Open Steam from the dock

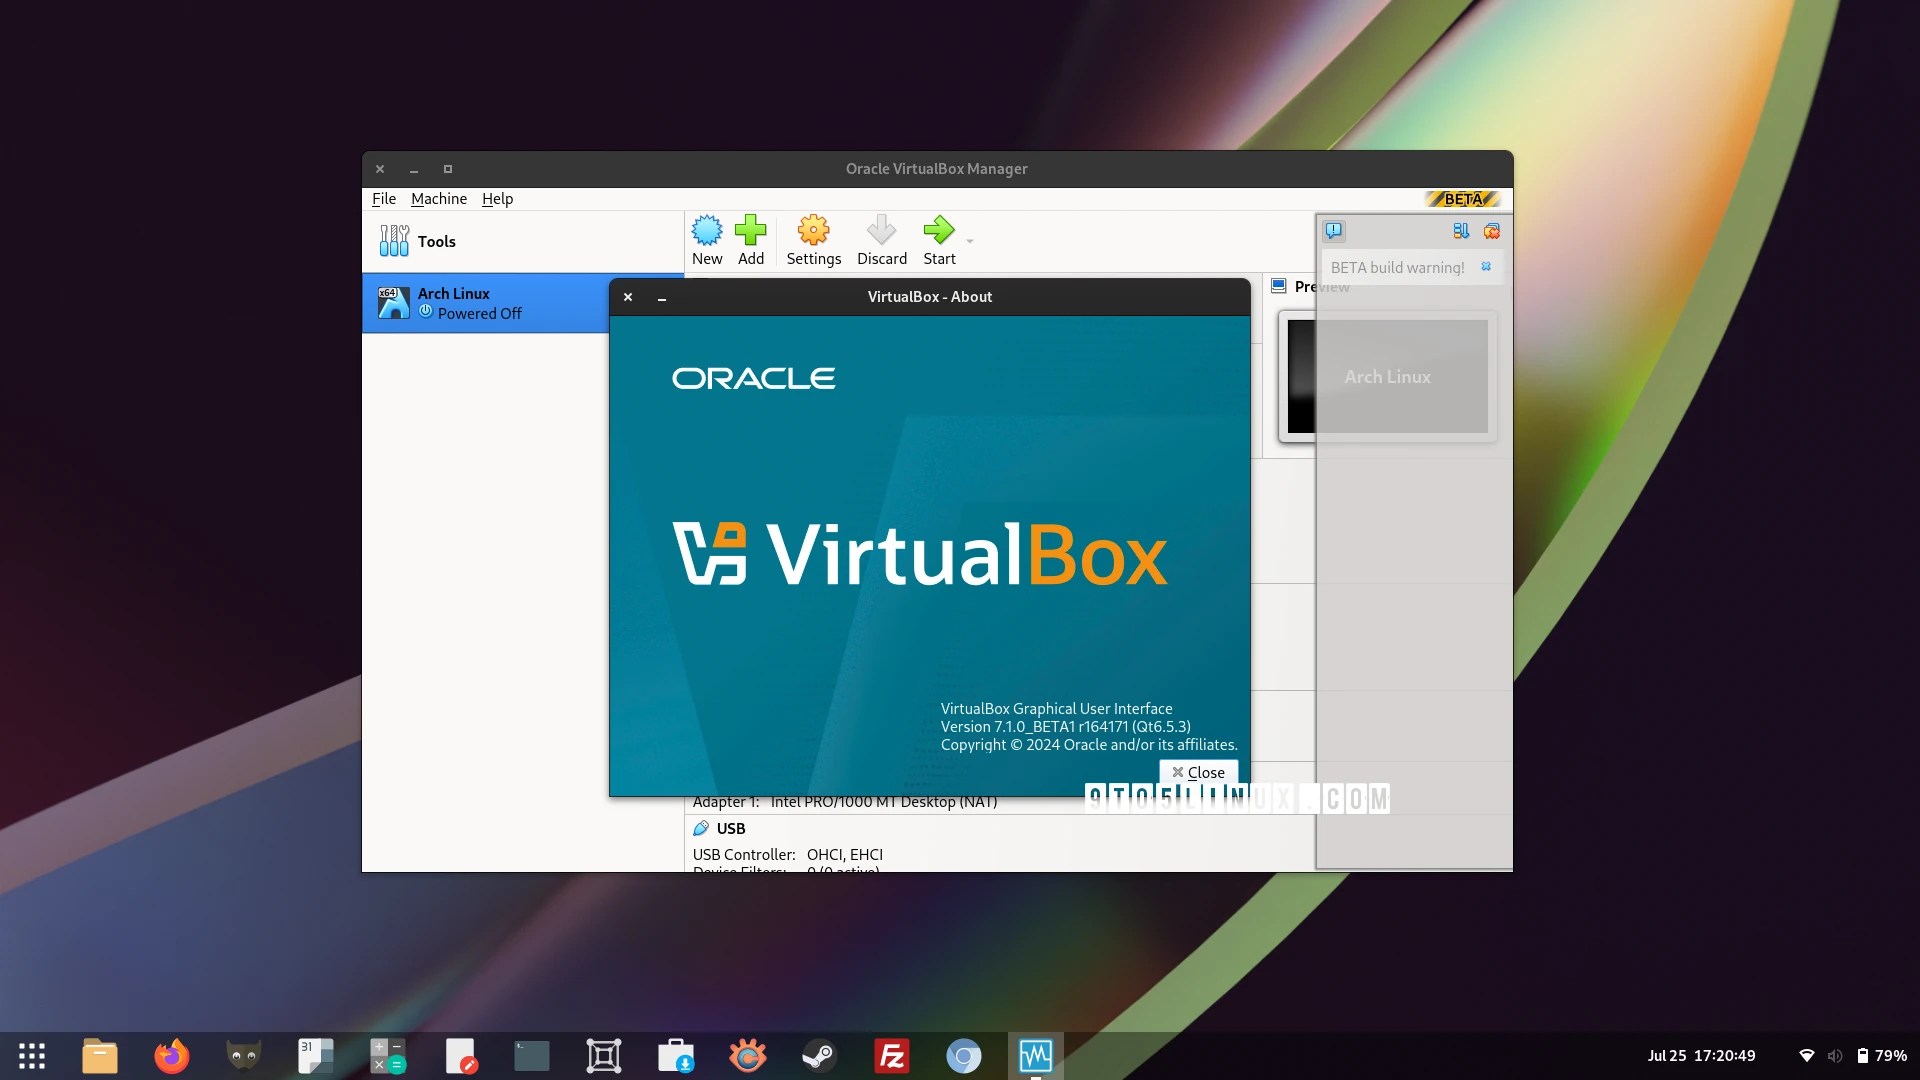819,1056
